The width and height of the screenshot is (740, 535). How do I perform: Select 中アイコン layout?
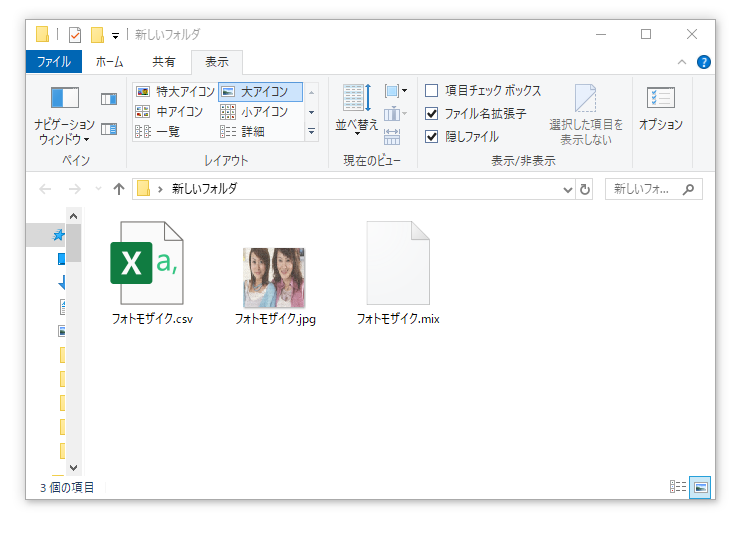(169, 112)
